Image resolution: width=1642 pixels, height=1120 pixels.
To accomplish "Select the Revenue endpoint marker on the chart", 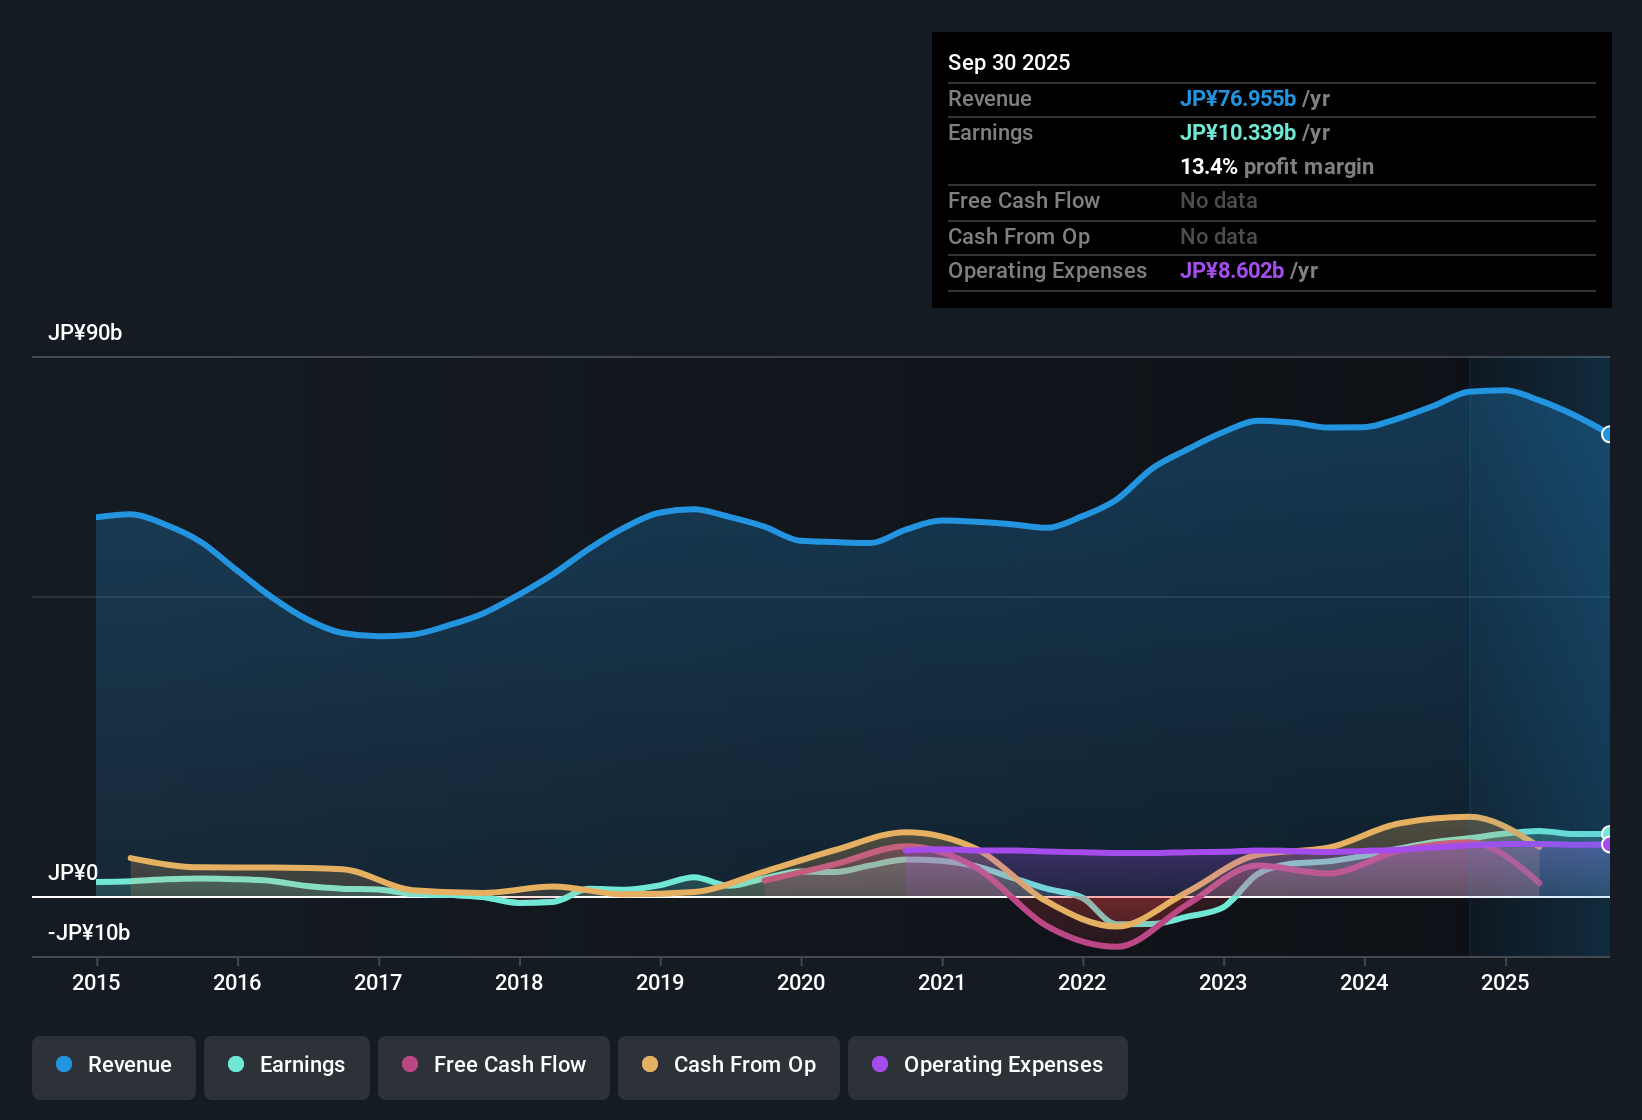I will point(1606,435).
